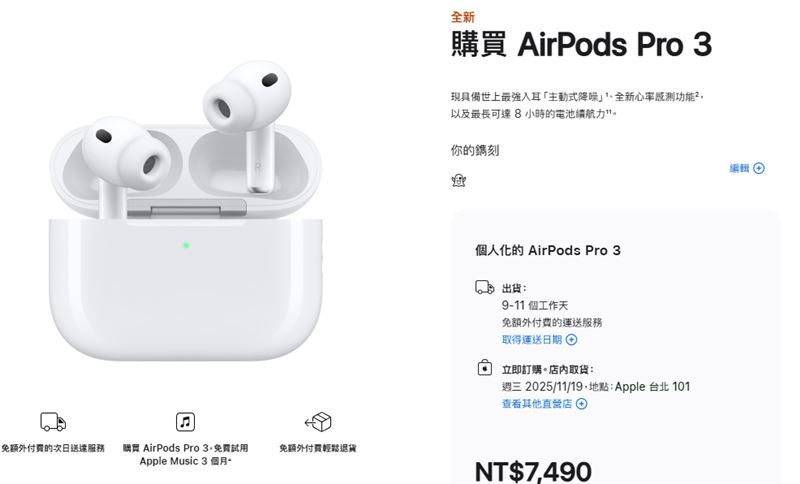Click the ghost emoji engraving preview

click(459, 181)
